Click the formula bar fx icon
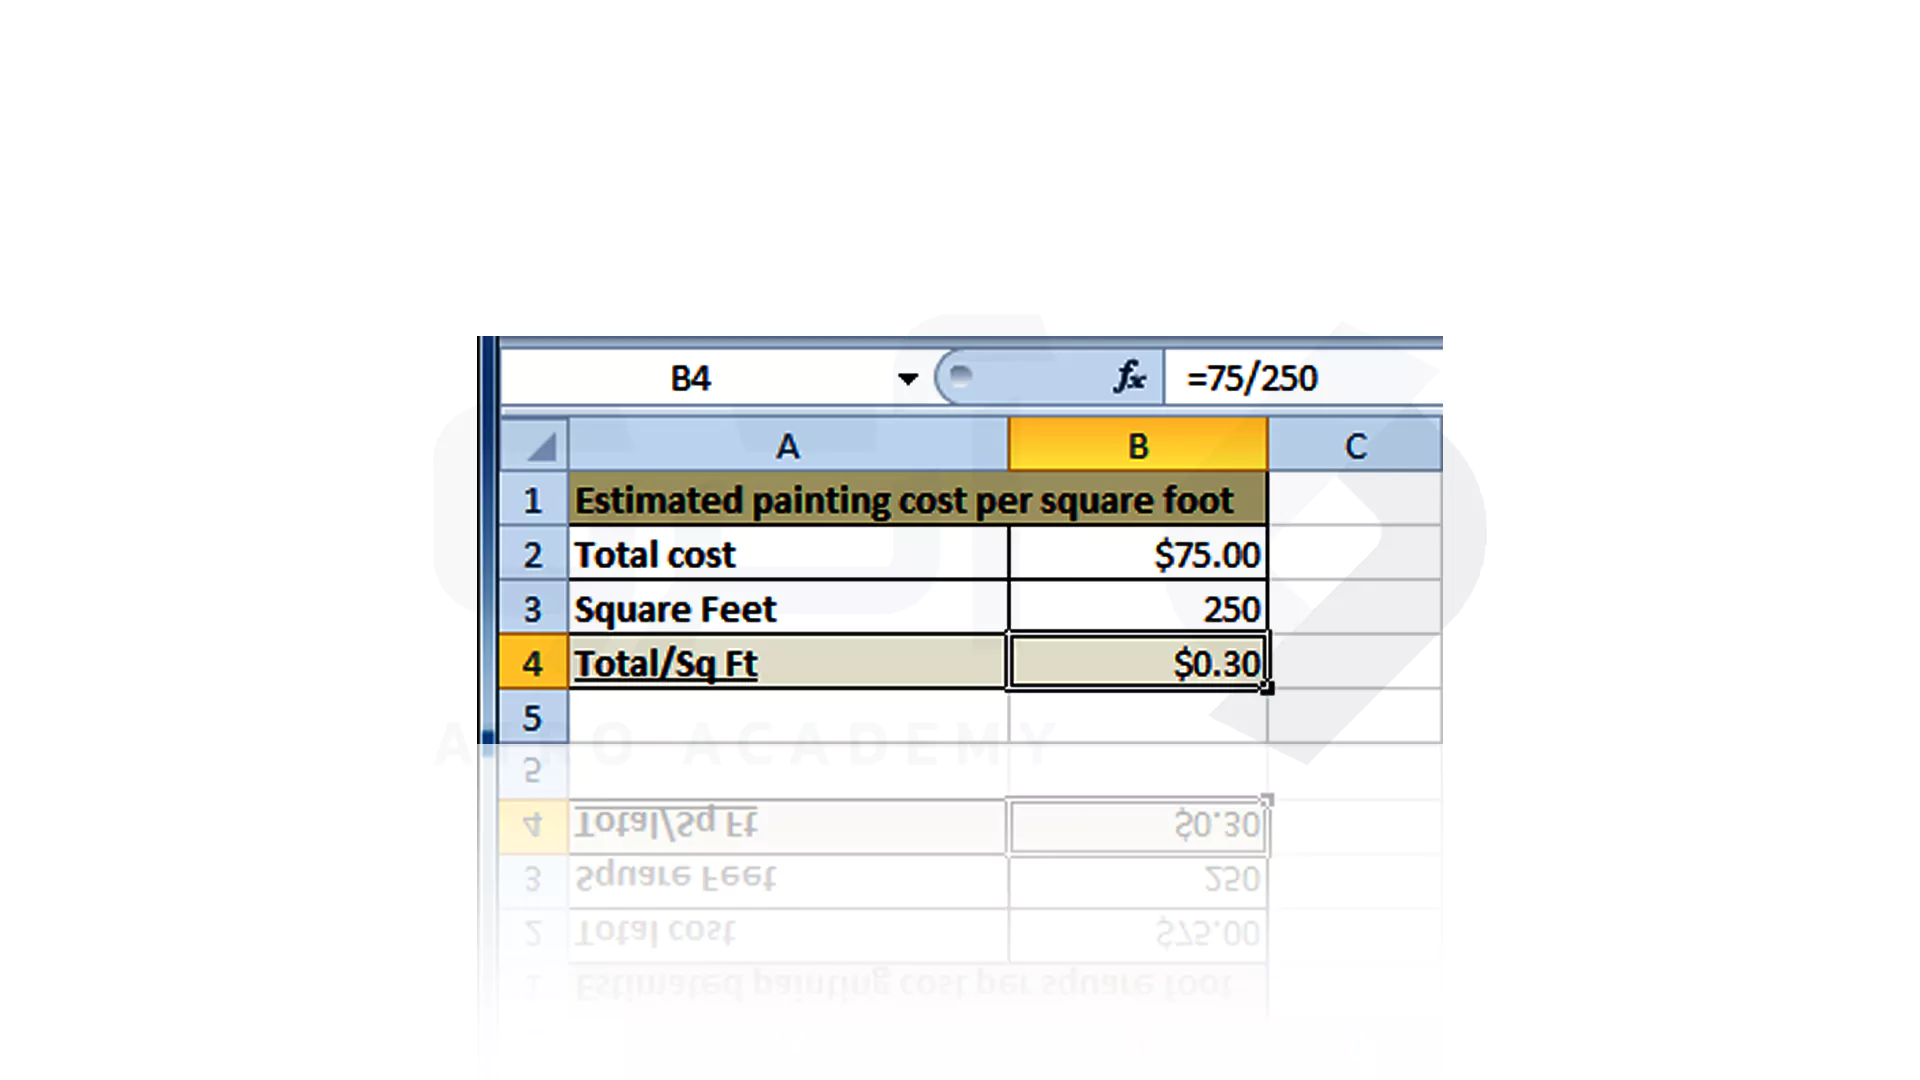The image size is (1920, 1080). [1129, 378]
